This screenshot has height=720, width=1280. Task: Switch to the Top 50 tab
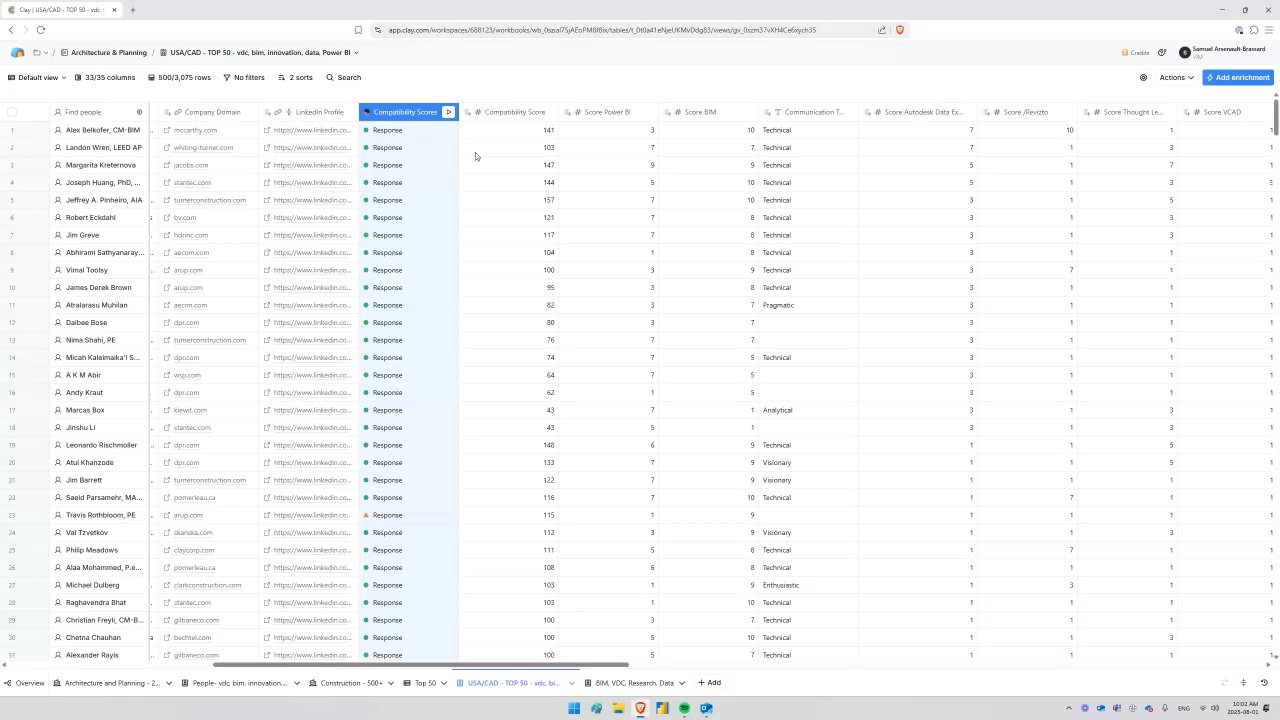pyautogui.click(x=426, y=683)
